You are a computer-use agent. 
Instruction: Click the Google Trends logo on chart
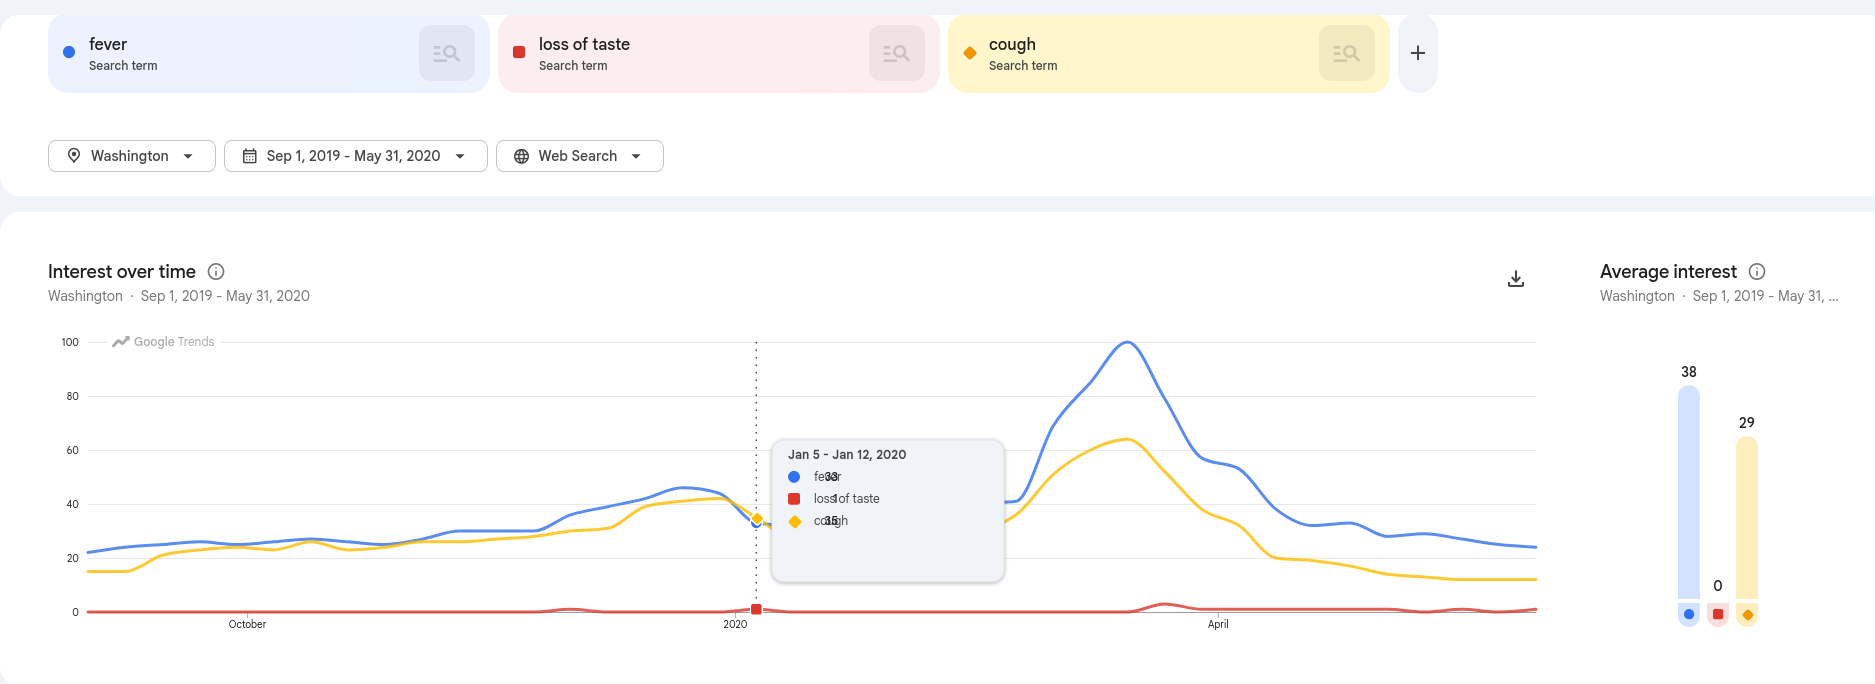[x=163, y=342]
